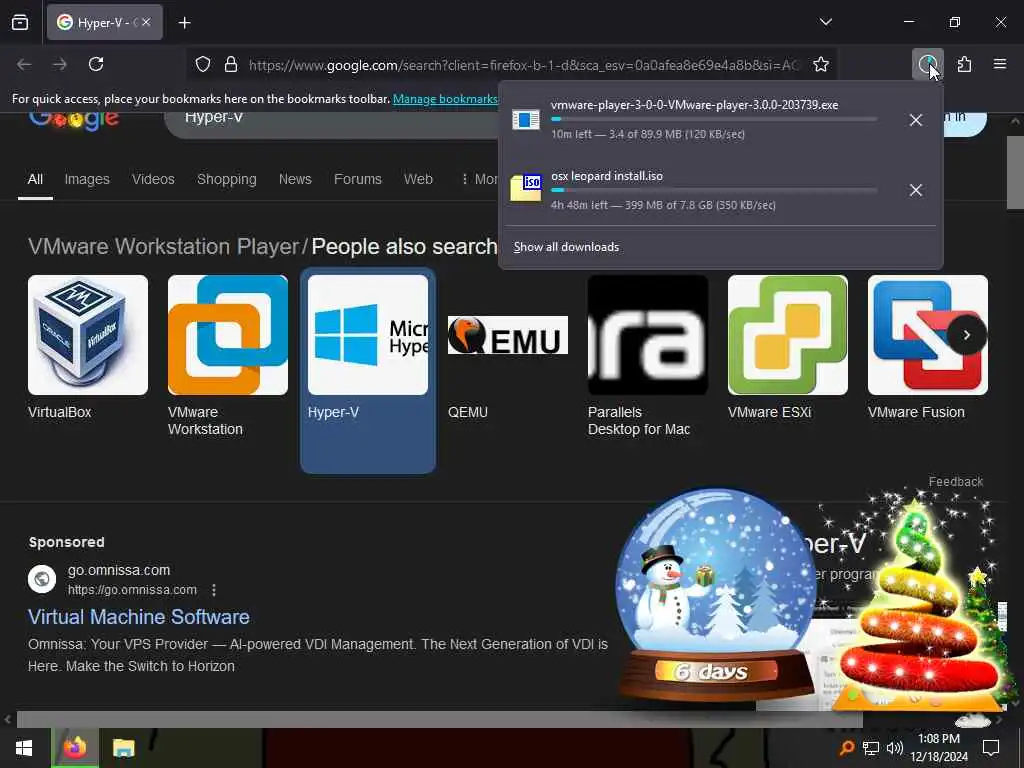The width and height of the screenshot is (1024, 768).
Task: Open Manage bookmarks link
Action: point(445,99)
